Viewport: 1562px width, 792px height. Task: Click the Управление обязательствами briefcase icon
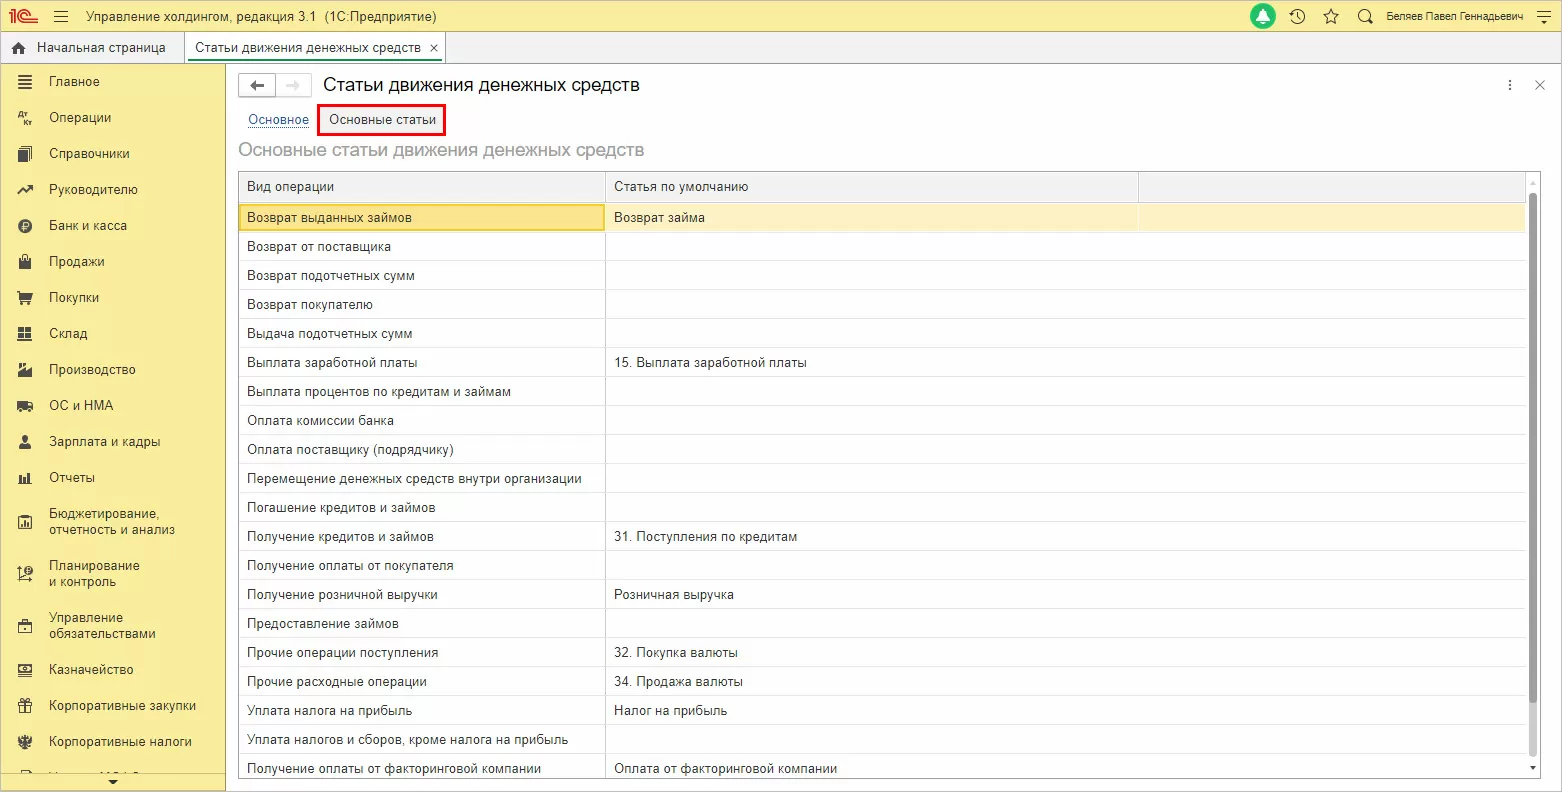point(25,626)
